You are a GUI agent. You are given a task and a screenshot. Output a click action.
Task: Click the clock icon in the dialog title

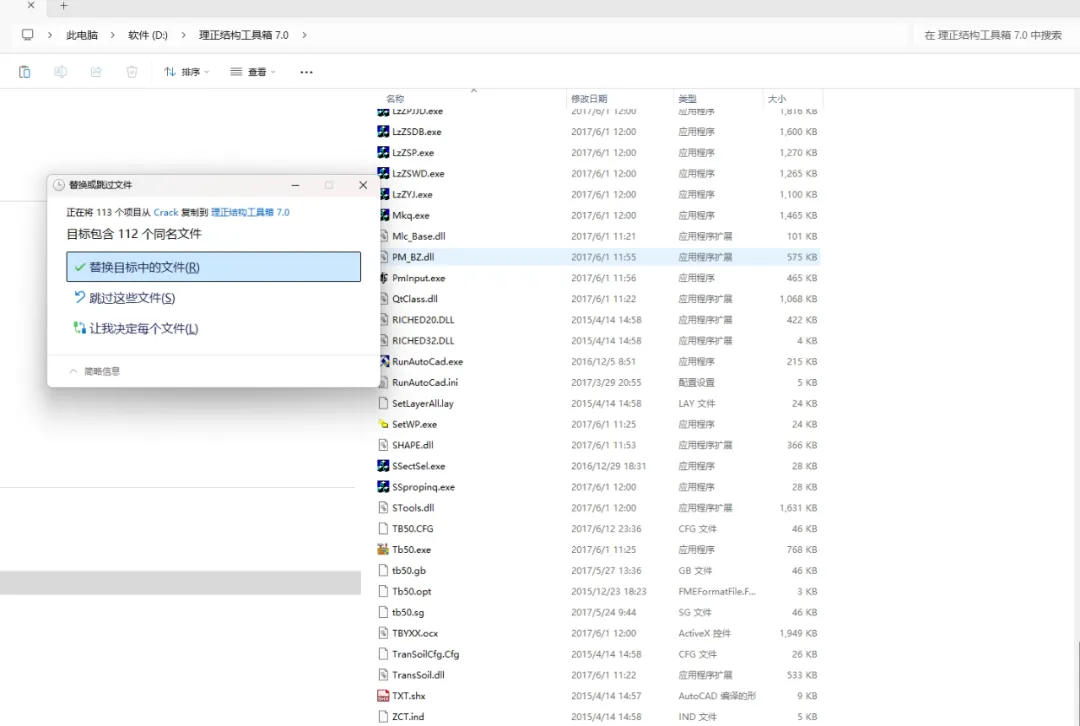pos(59,185)
